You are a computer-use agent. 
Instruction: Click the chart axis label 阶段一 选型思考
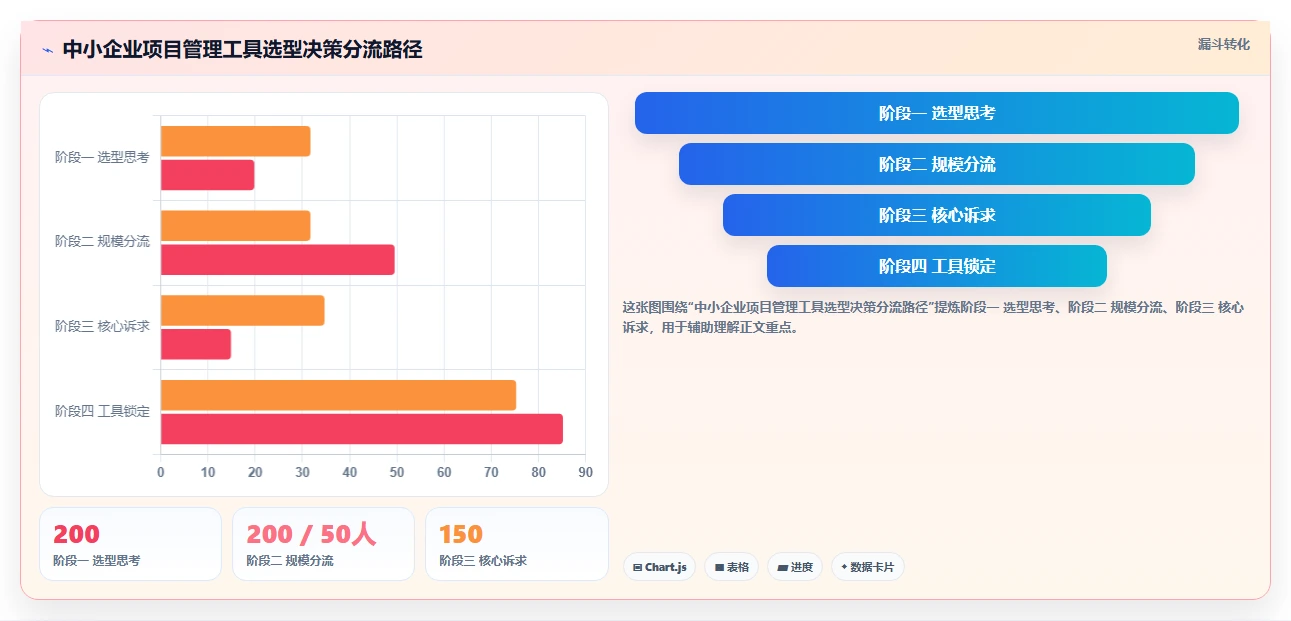pyautogui.click(x=102, y=157)
